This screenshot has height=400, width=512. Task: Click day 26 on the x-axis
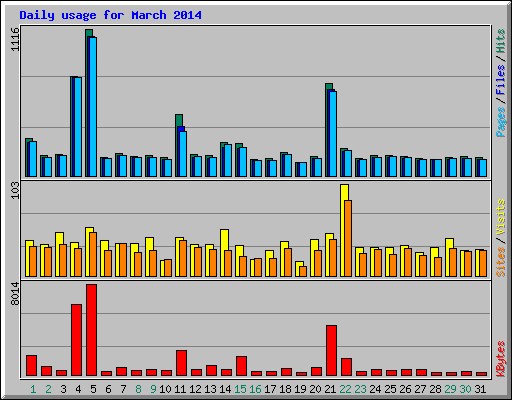click(x=405, y=389)
